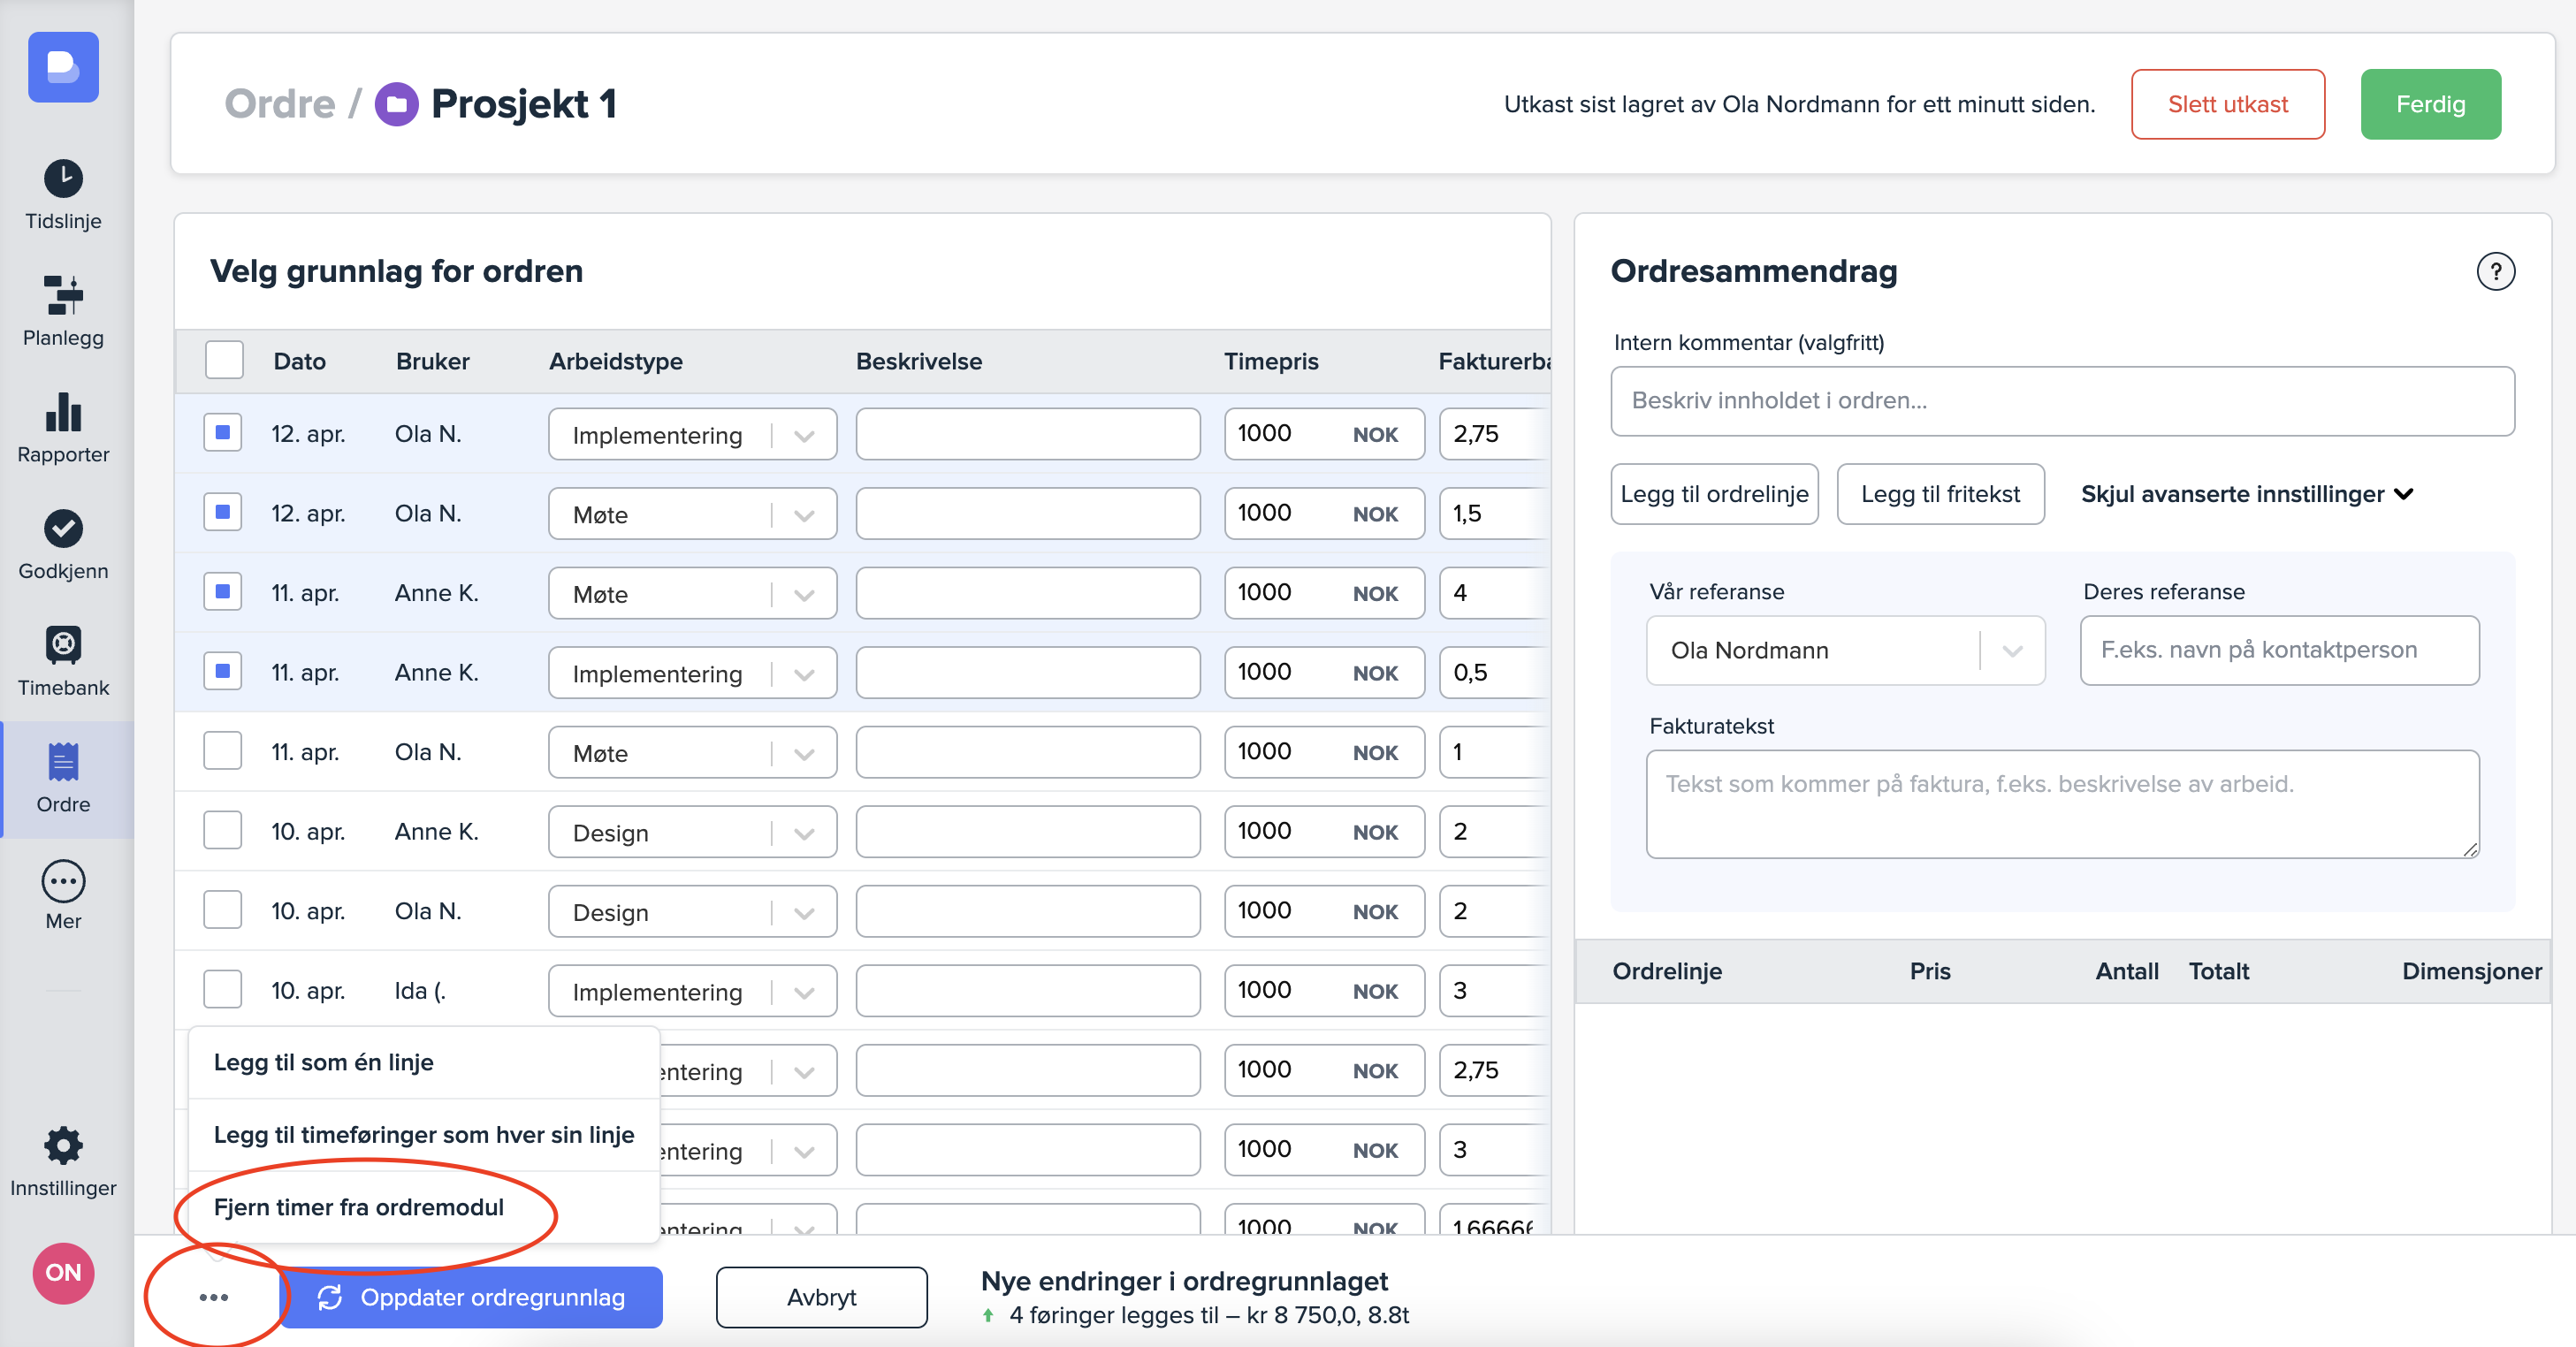Open Godkjenn checkmark icon
This screenshot has width=2576, height=1347.
[x=63, y=529]
